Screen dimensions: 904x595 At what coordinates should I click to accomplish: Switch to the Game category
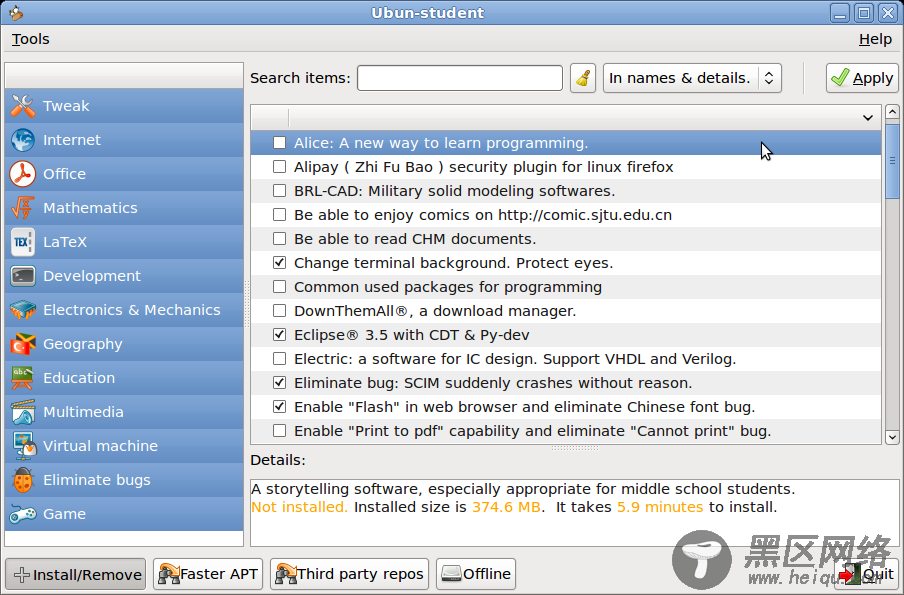click(124, 514)
